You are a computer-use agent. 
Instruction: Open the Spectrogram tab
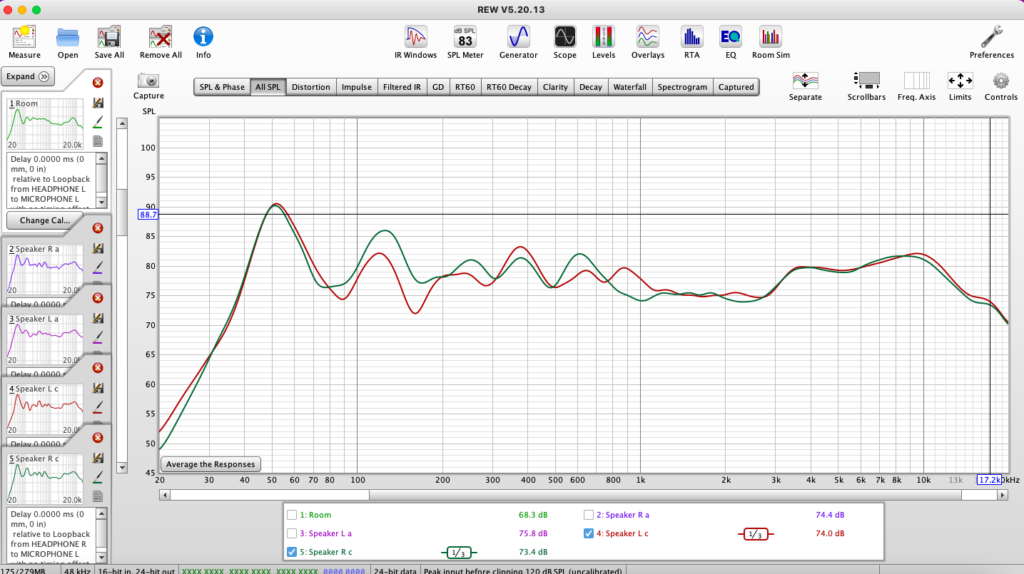point(682,87)
